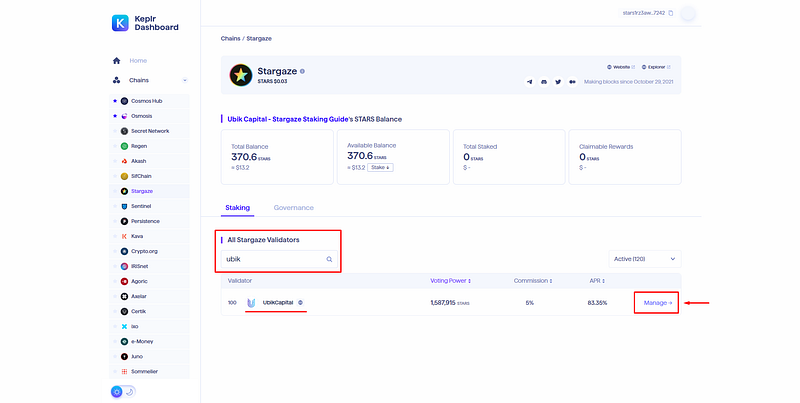This screenshot has width=800, height=403.
Task: Open the Juno chain page
Action: [149, 357]
